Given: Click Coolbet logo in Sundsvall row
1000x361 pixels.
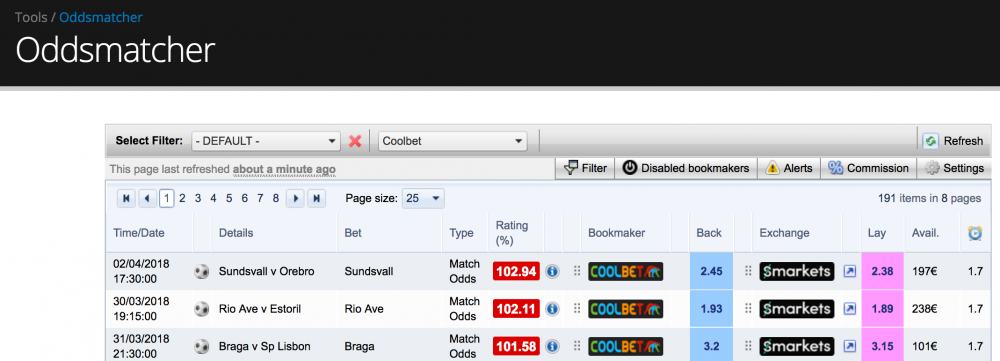Looking at the screenshot, I should [626, 271].
